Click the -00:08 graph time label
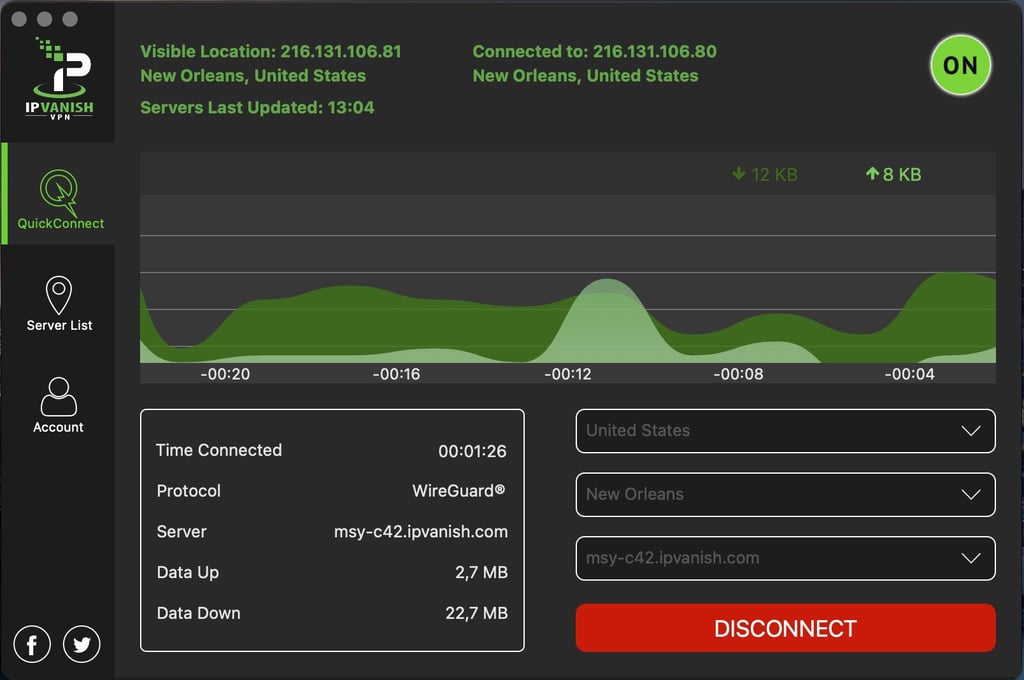This screenshot has width=1024, height=680. (739, 374)
